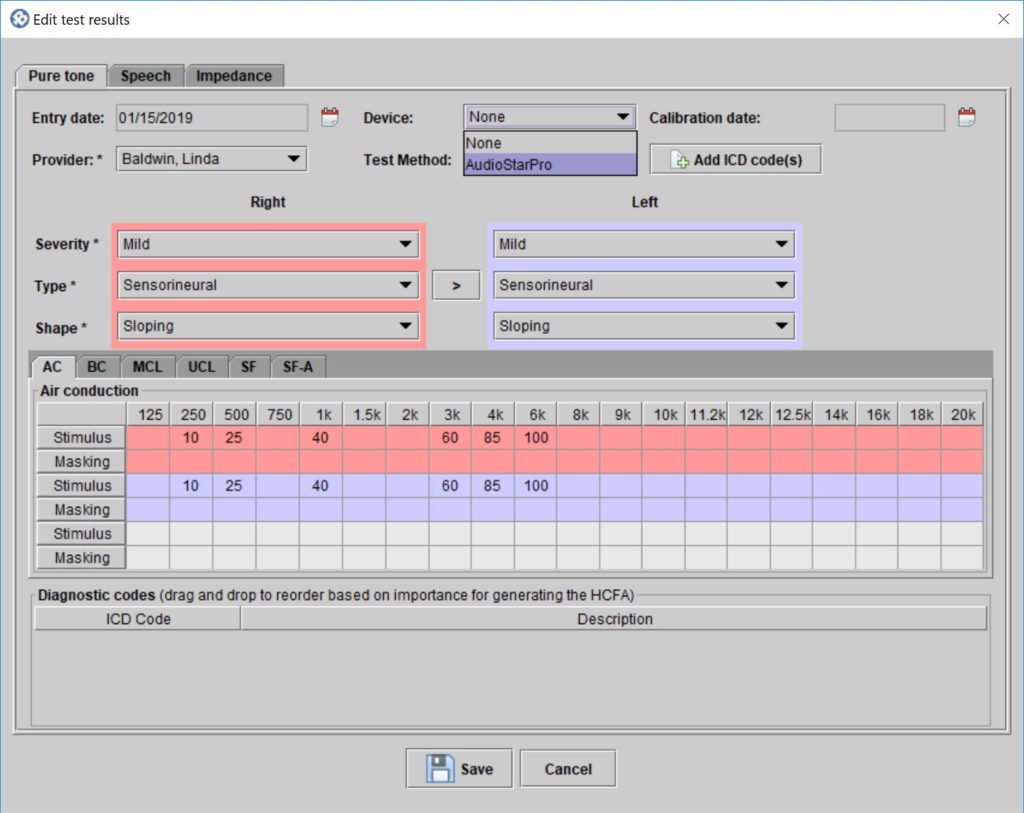
Task: Click the Cancel button
Action: pyautogui.click(x=567, y=768)
